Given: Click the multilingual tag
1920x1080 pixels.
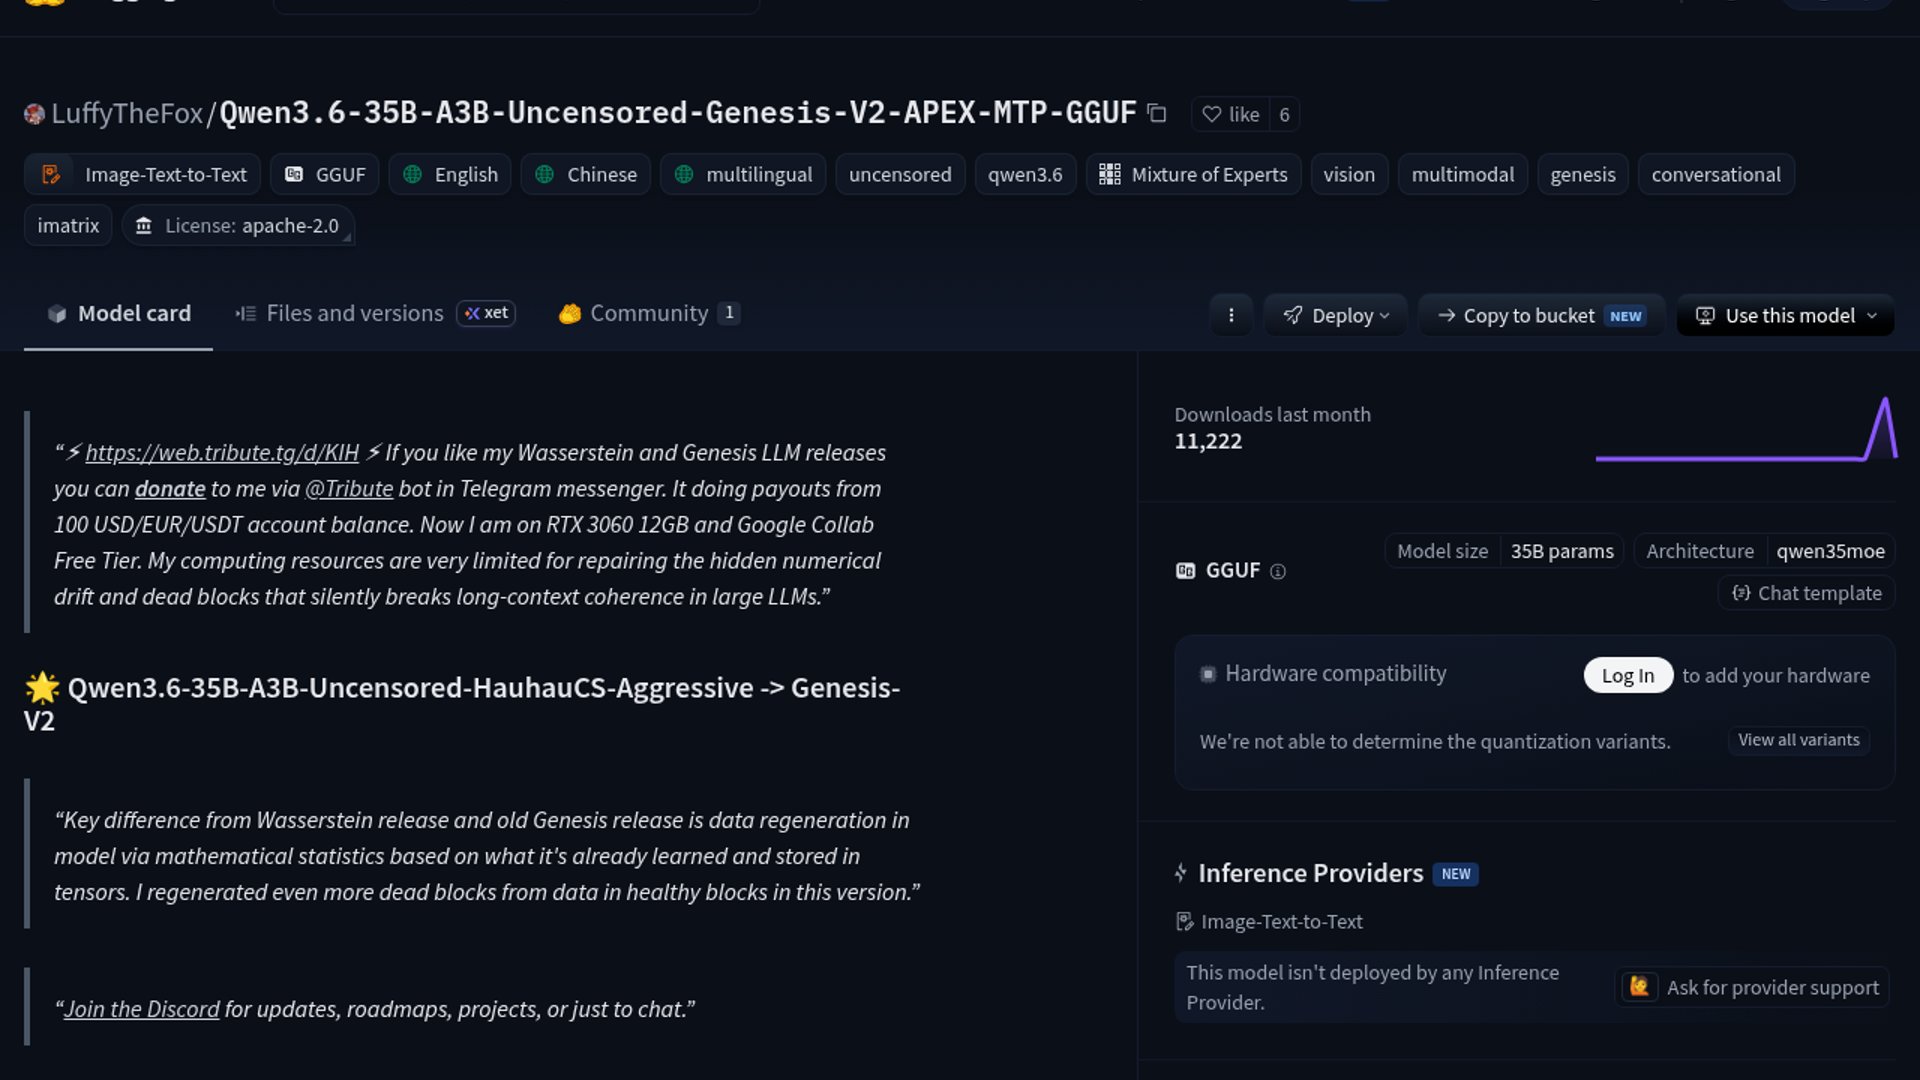Looking at the screenshot, I should 743,174.
